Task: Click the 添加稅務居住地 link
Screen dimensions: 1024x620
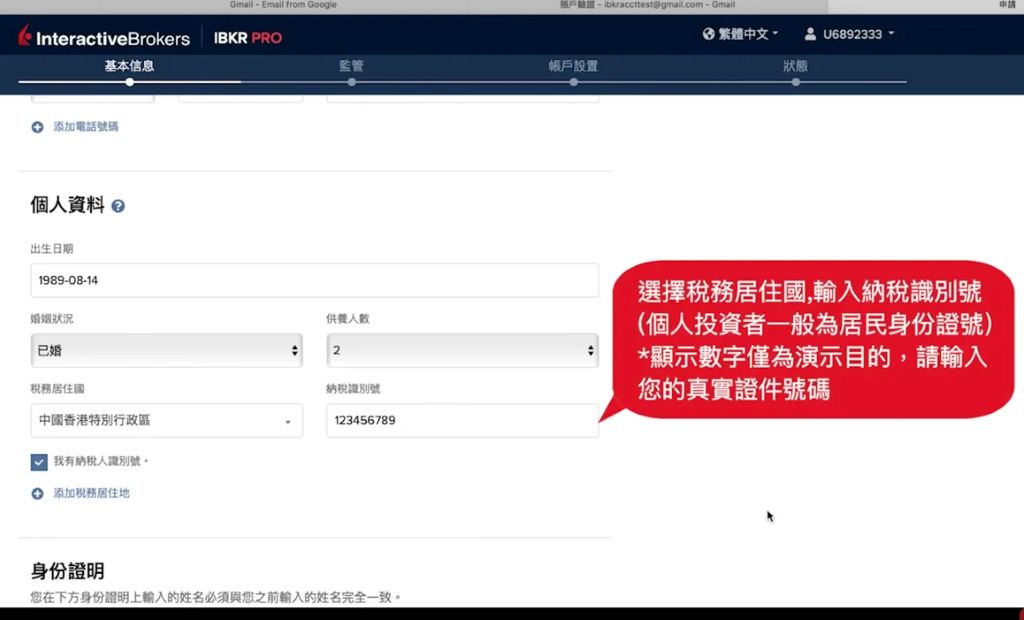Action: coord(91,493)
